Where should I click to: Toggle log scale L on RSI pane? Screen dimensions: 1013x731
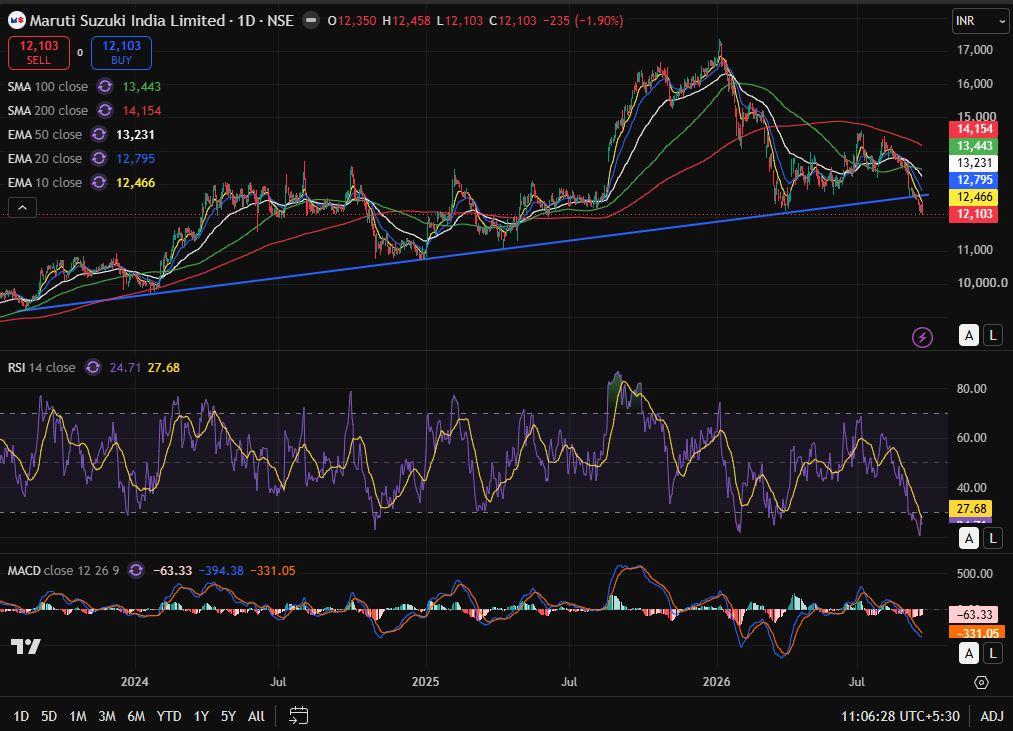tap(993, 538)
